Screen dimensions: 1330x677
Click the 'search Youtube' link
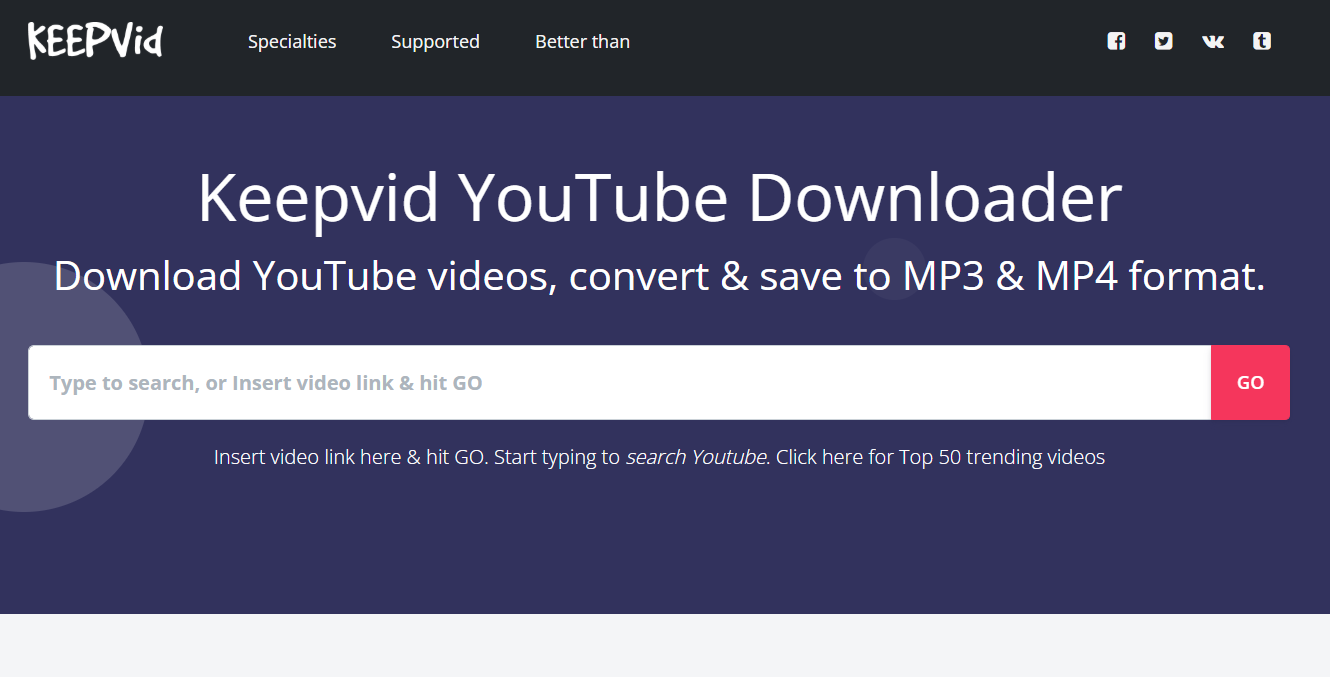point(694,456)
